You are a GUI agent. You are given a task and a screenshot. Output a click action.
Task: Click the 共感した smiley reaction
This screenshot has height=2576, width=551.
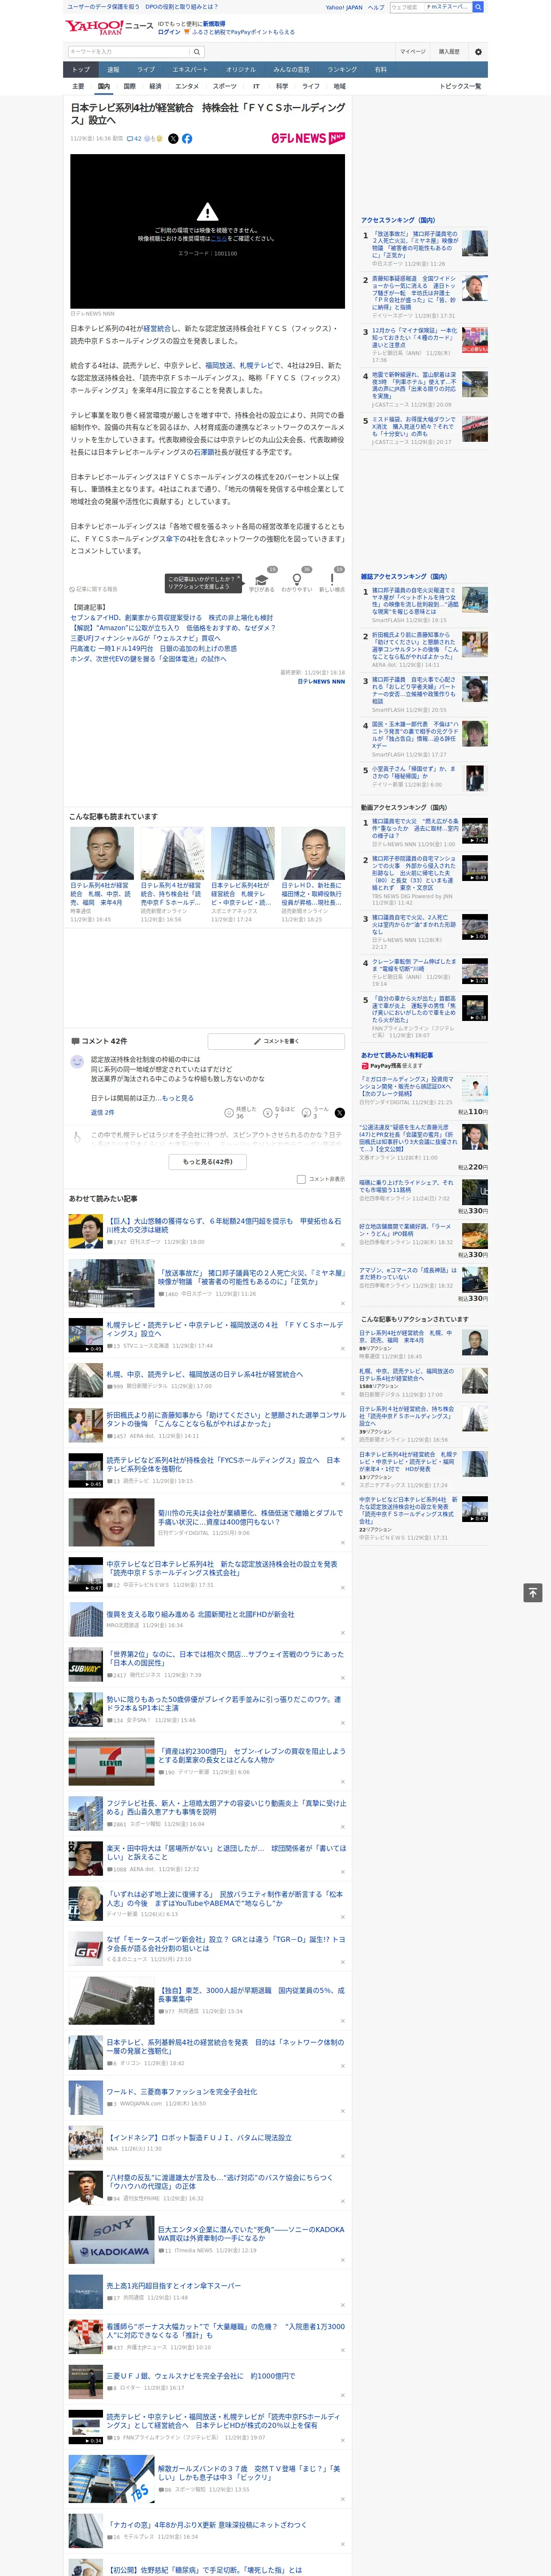[x=229, y=1112]
